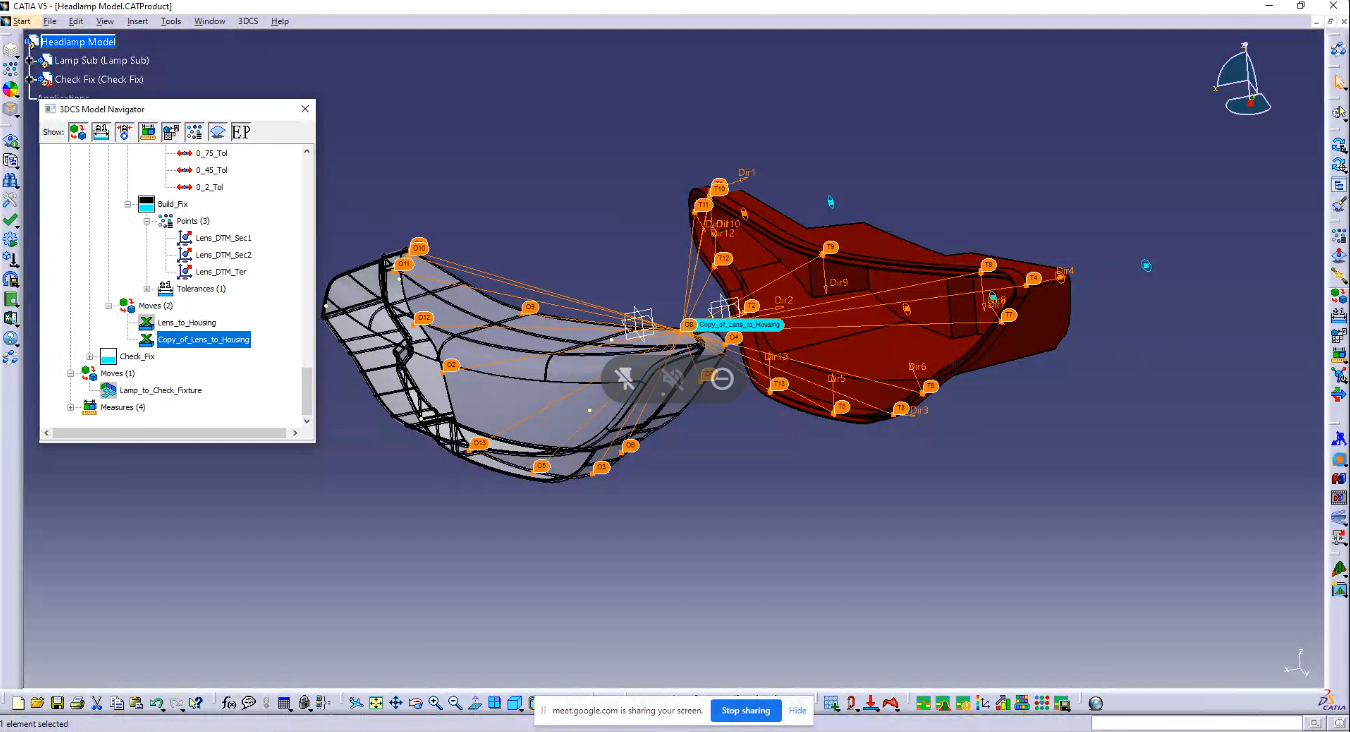The height and width of the screenshot is (732, 1350).
Task: Select Lens_to_Housing move in tree
Action: (186, 323)
